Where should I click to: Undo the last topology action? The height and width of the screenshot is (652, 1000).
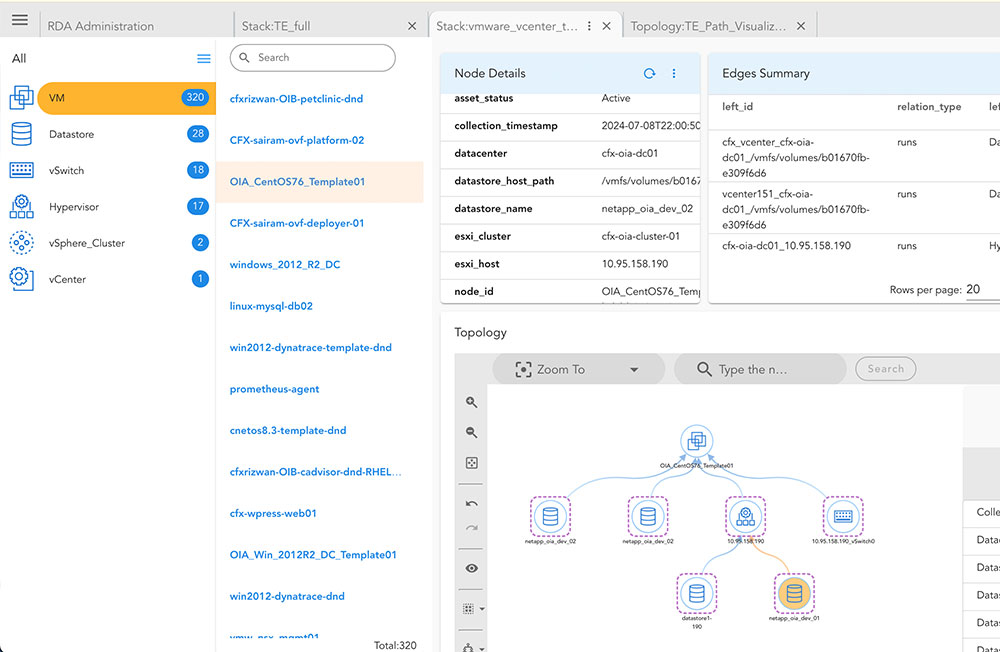[x=471, y=503]
